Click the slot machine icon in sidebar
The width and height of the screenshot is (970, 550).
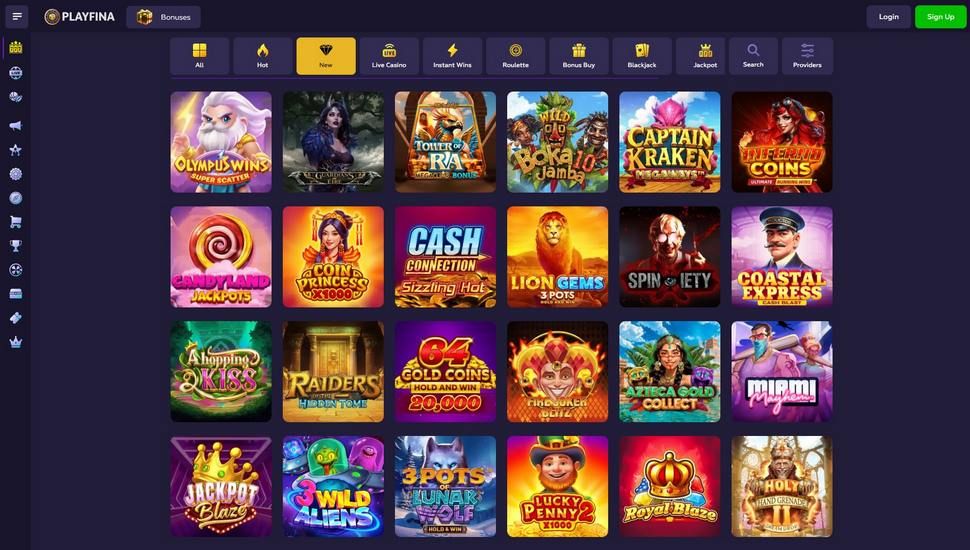[16, 48]
